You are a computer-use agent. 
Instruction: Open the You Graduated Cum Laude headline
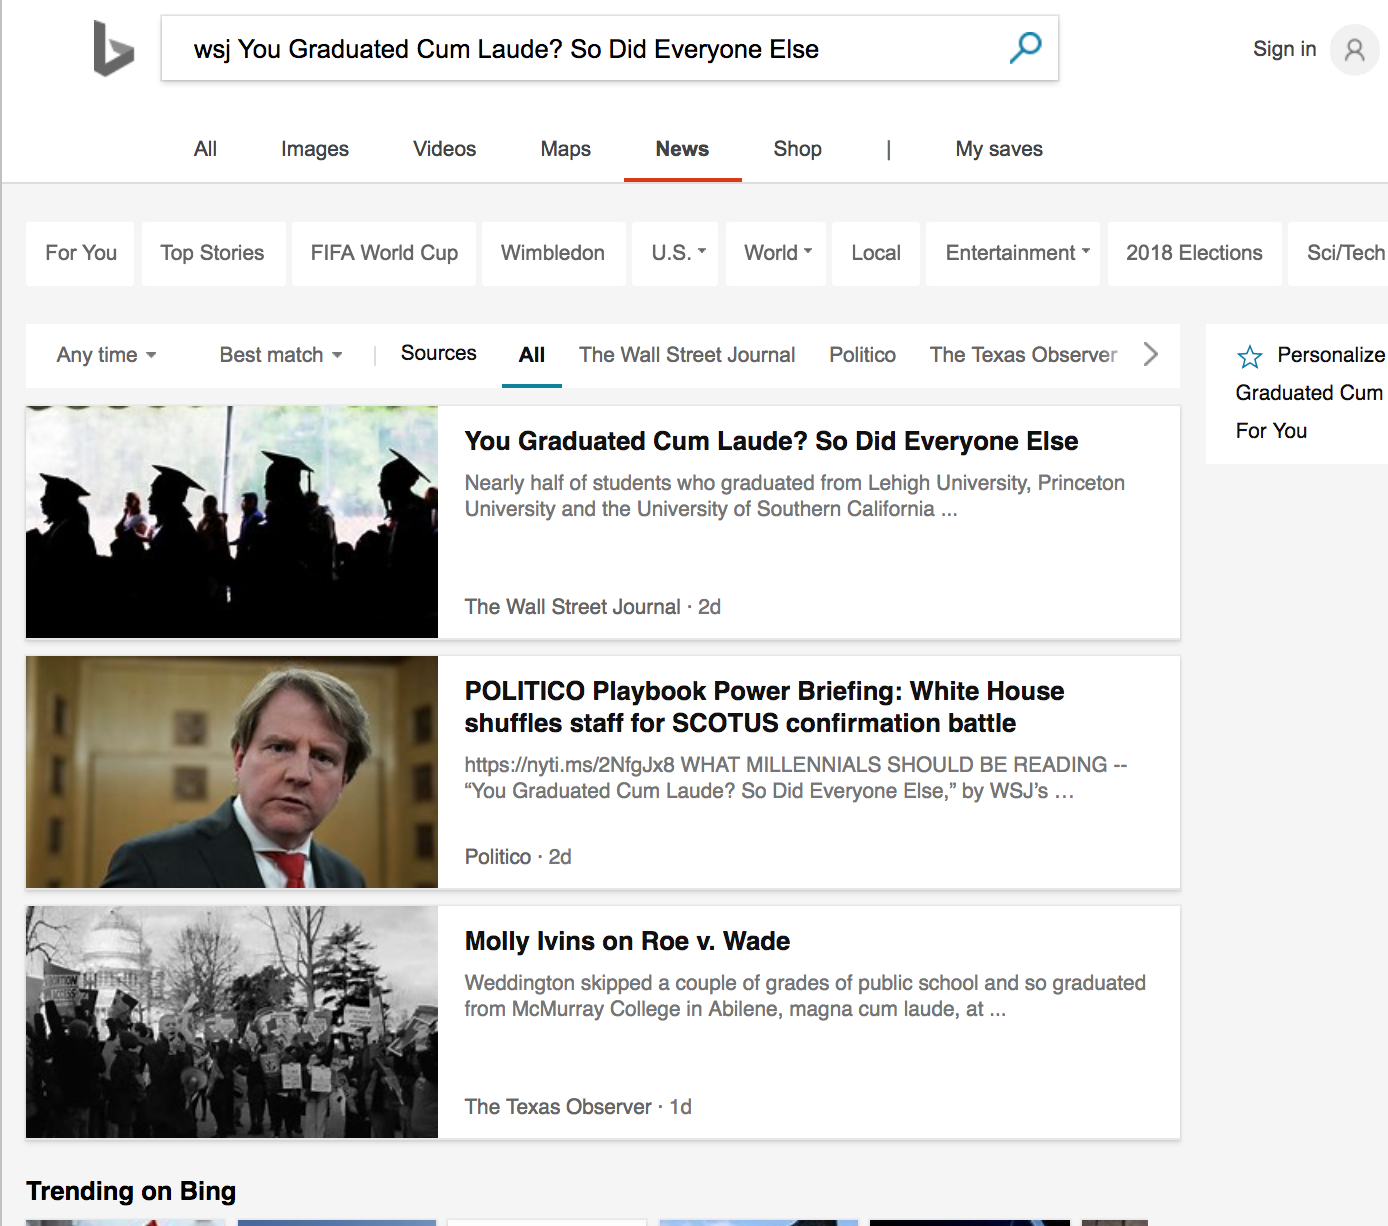771,441
